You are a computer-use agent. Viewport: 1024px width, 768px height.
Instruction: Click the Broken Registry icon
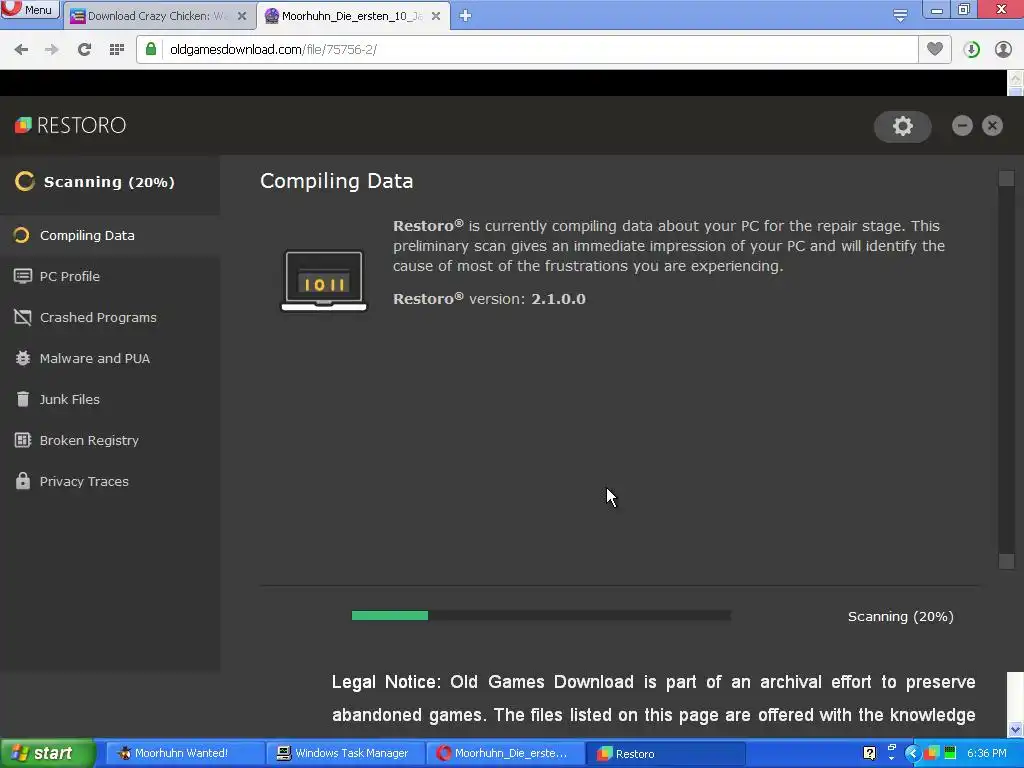pos(22,440)
